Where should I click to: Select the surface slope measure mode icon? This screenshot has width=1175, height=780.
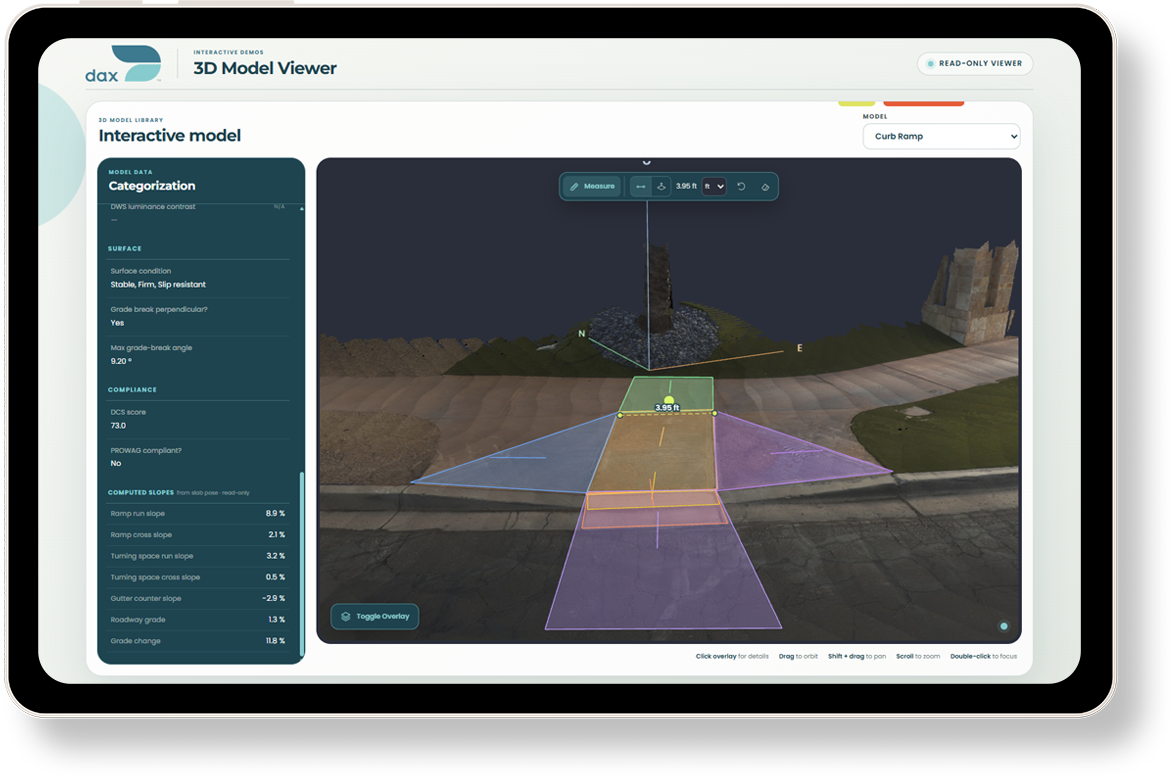[x=661, y=187]
